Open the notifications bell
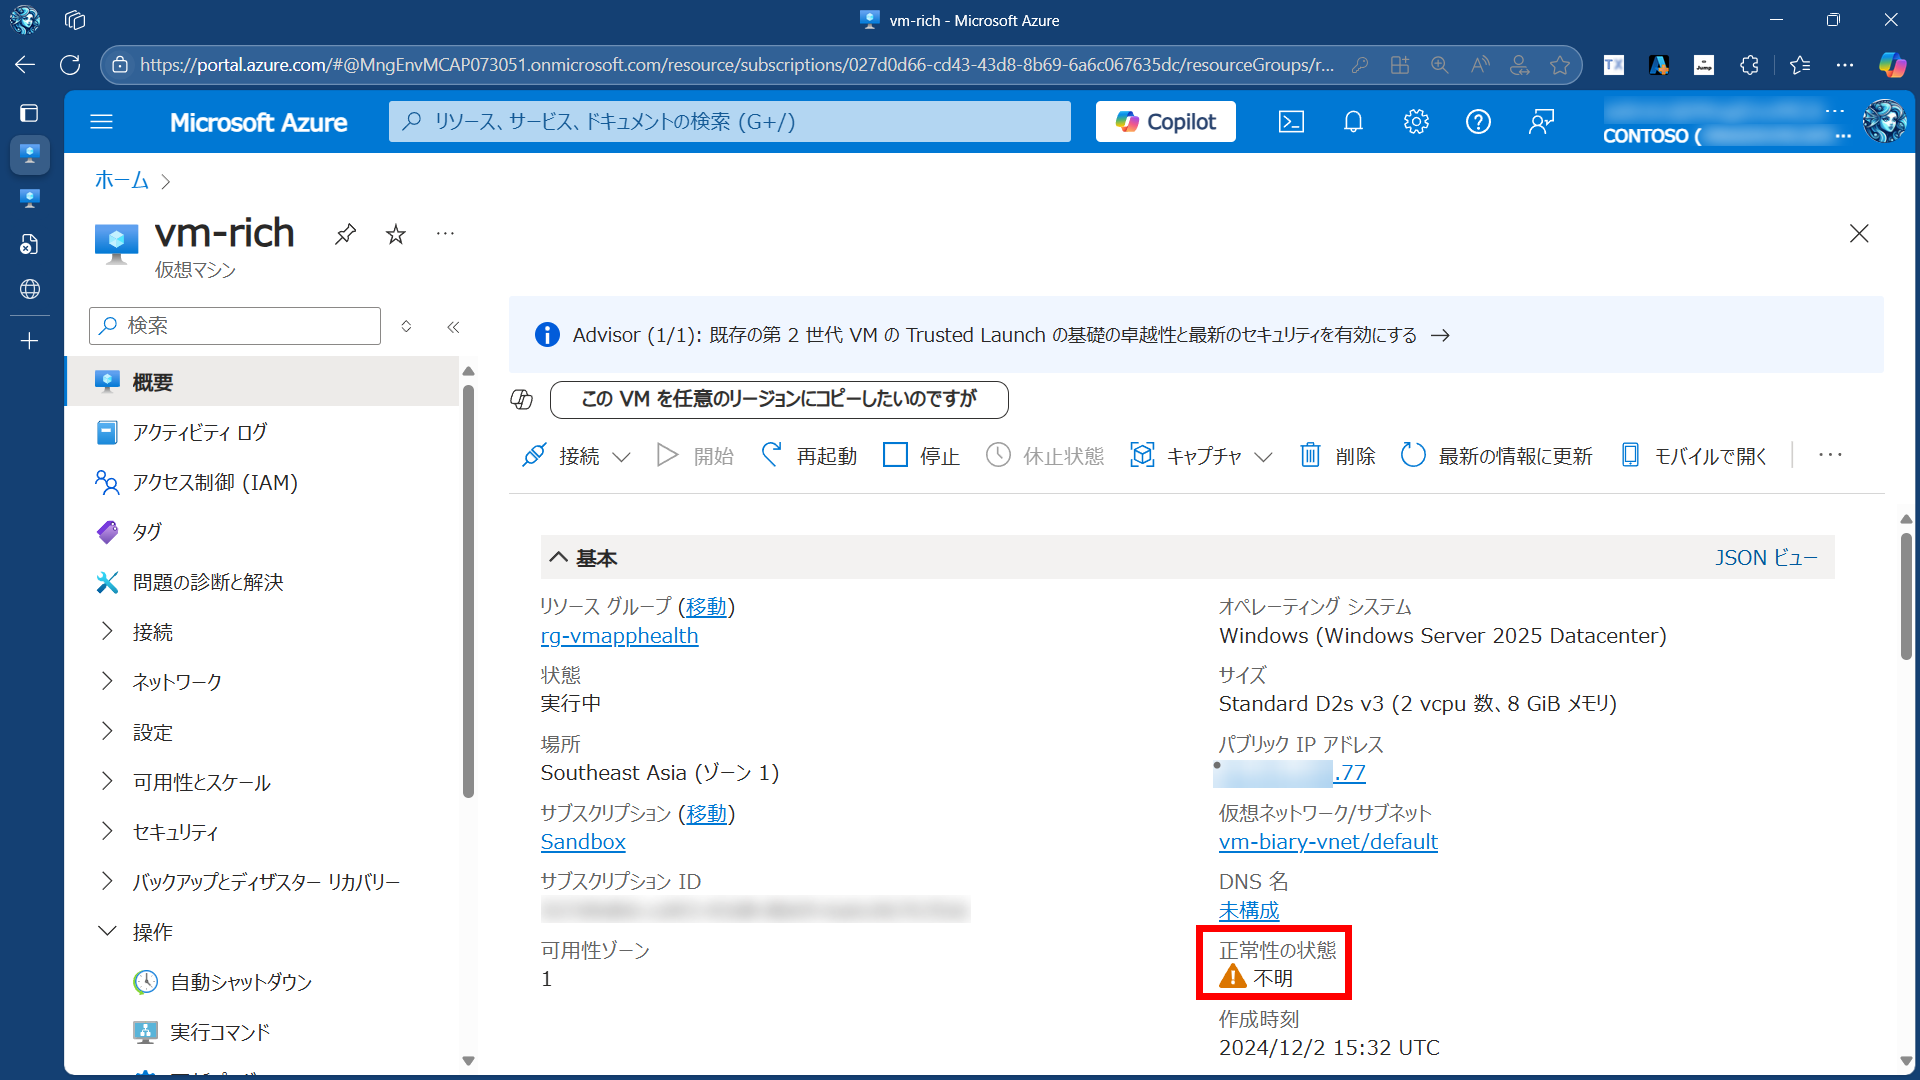The width and height of the screenshot is (1920, 1080). pyautogui.click(x=1353, y=122)
